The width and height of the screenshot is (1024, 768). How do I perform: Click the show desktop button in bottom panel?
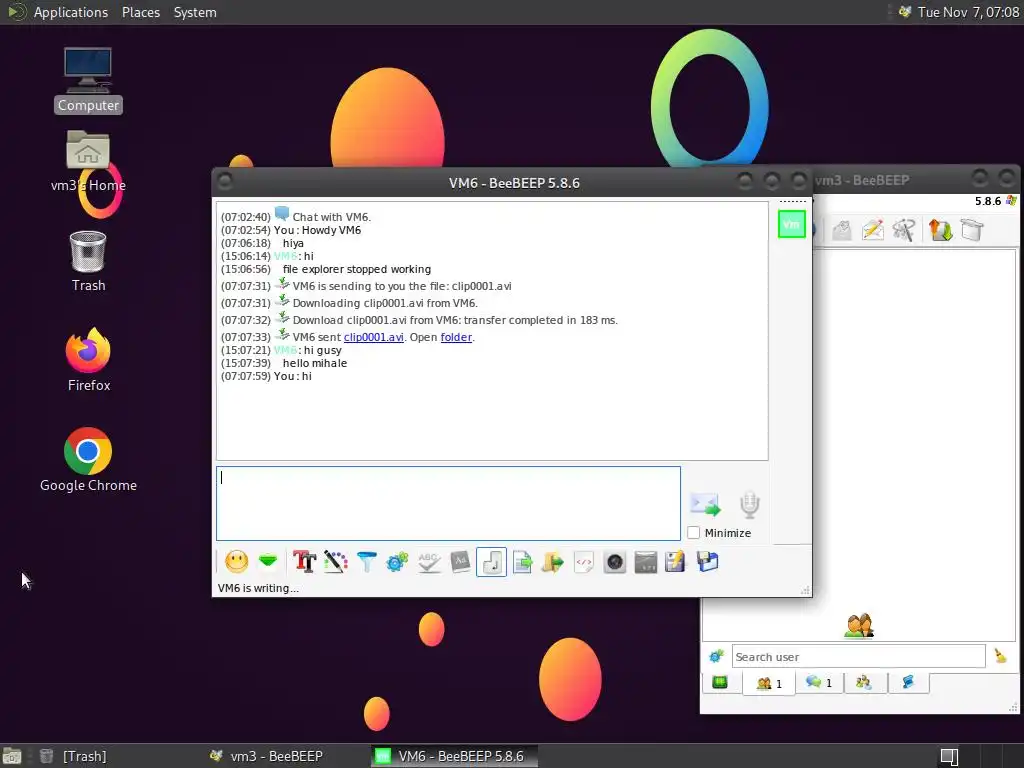pyautogui.click(x=949, y=756)
